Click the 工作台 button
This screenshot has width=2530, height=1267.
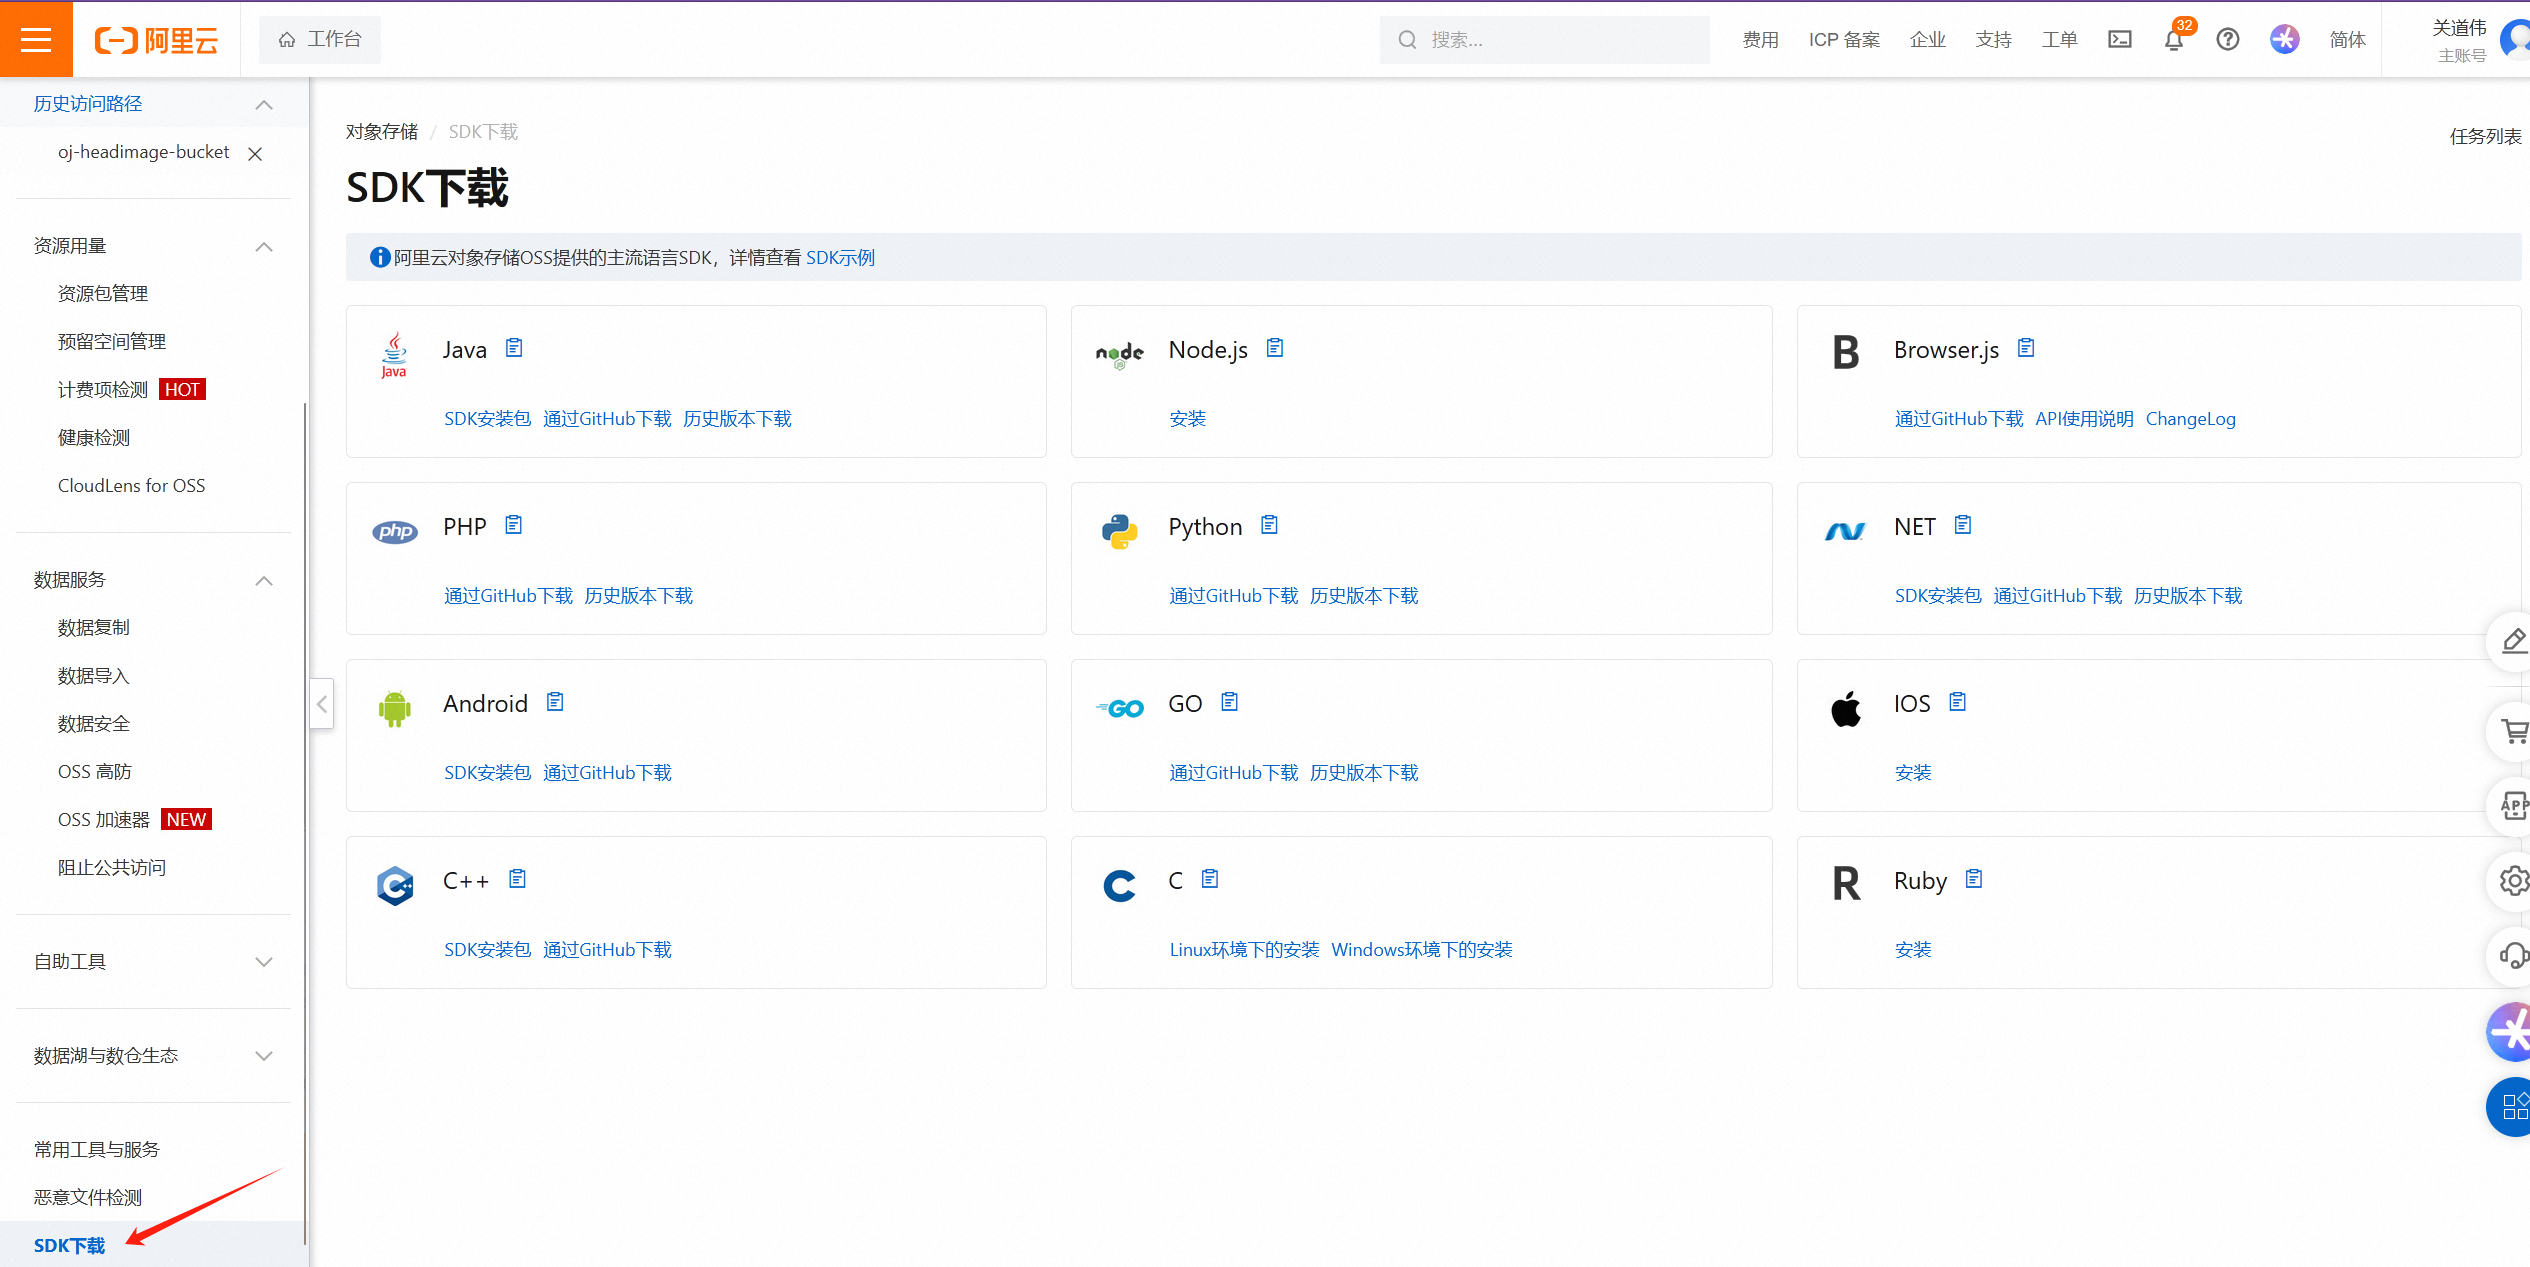tap(320, 39)
